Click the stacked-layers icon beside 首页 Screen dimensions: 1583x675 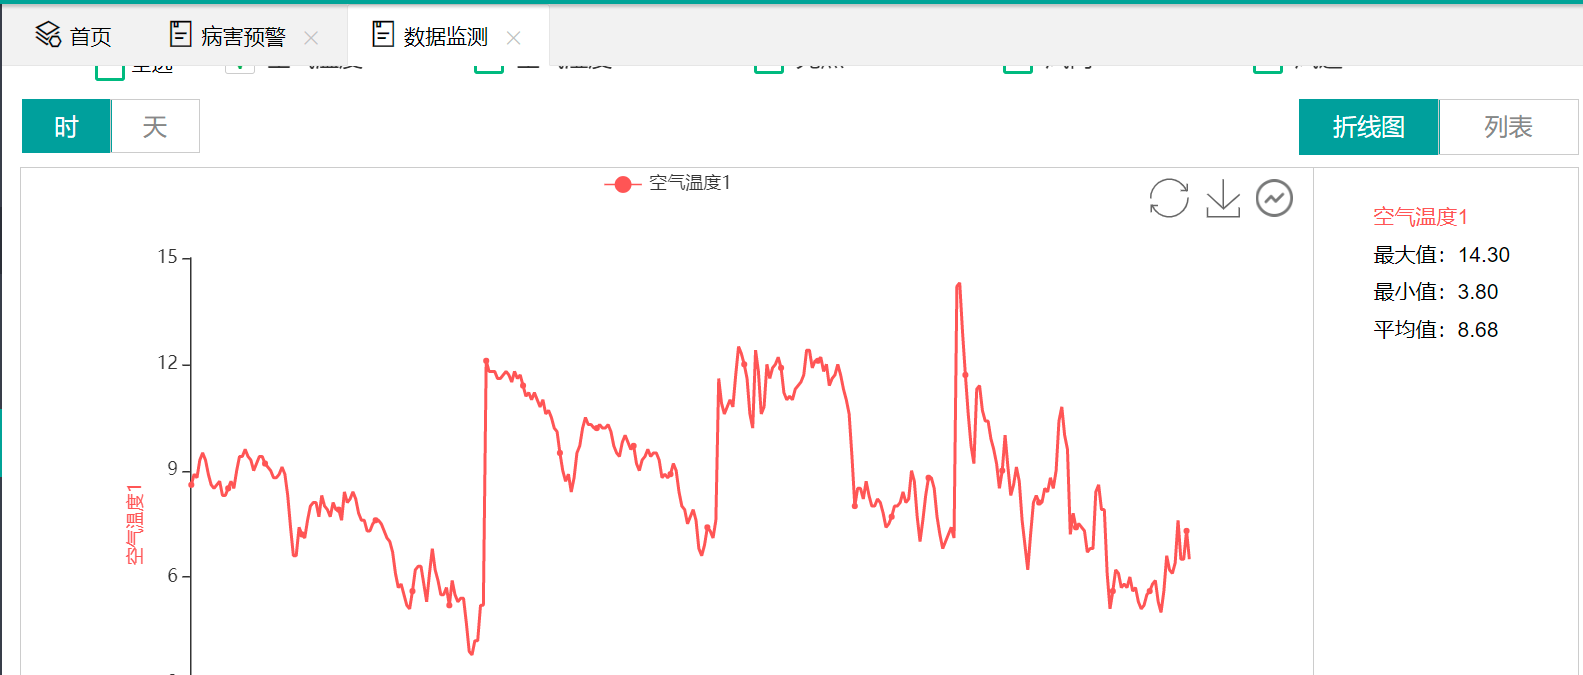[x=48, y=35]
